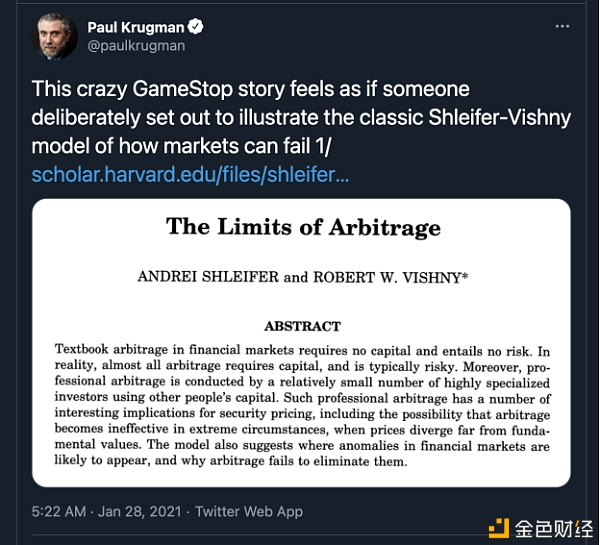Click the ABSTRACT heading in the paper
The image size is (600, 545).
pyautogui.click(x=302, y=326)
